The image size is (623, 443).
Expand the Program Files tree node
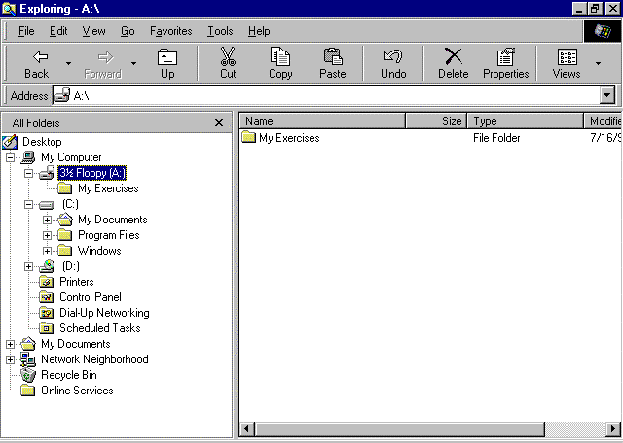pyautogui.click(x=48, y=235)
